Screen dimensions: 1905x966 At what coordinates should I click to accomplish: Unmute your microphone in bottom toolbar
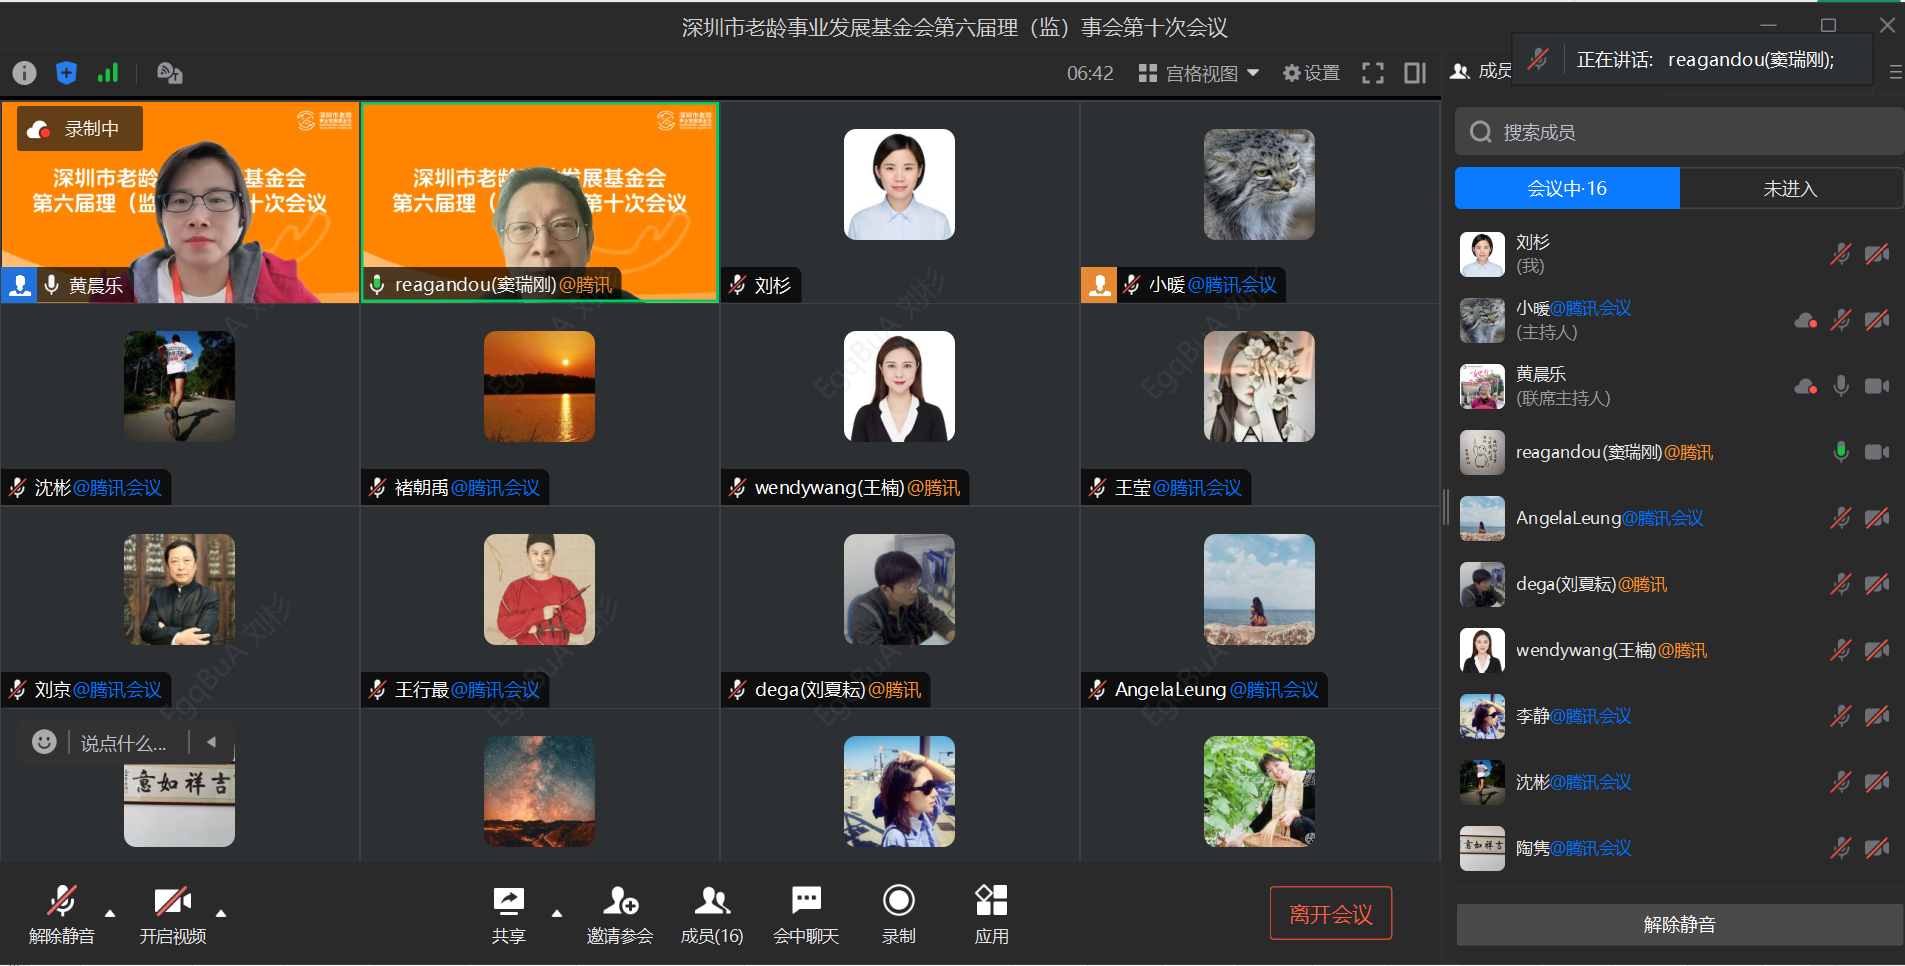point(62,912)
